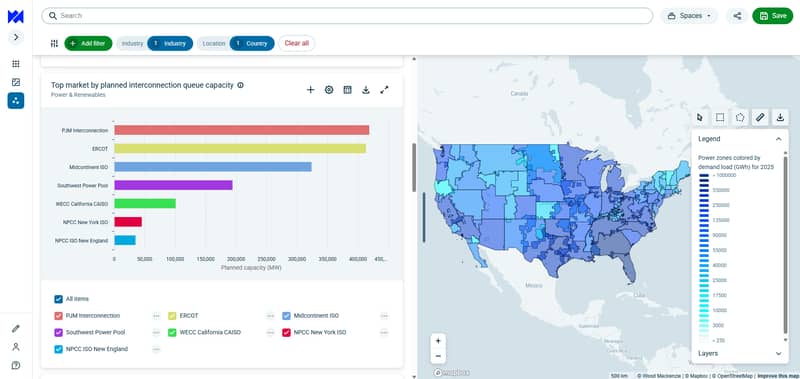Uncheck the All items checkbox

[59, 299]
